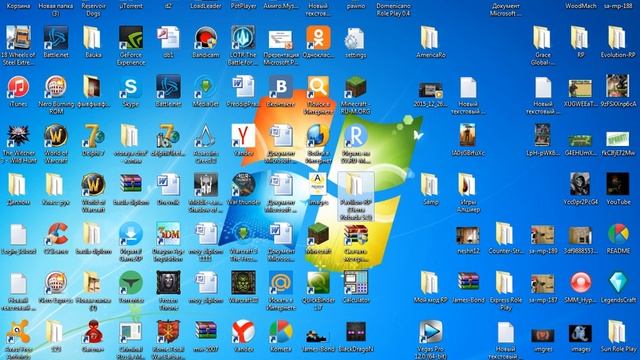The height and width of the screenshot is (360, 640).
Task: Start Skype
Action: coord(131,88)
